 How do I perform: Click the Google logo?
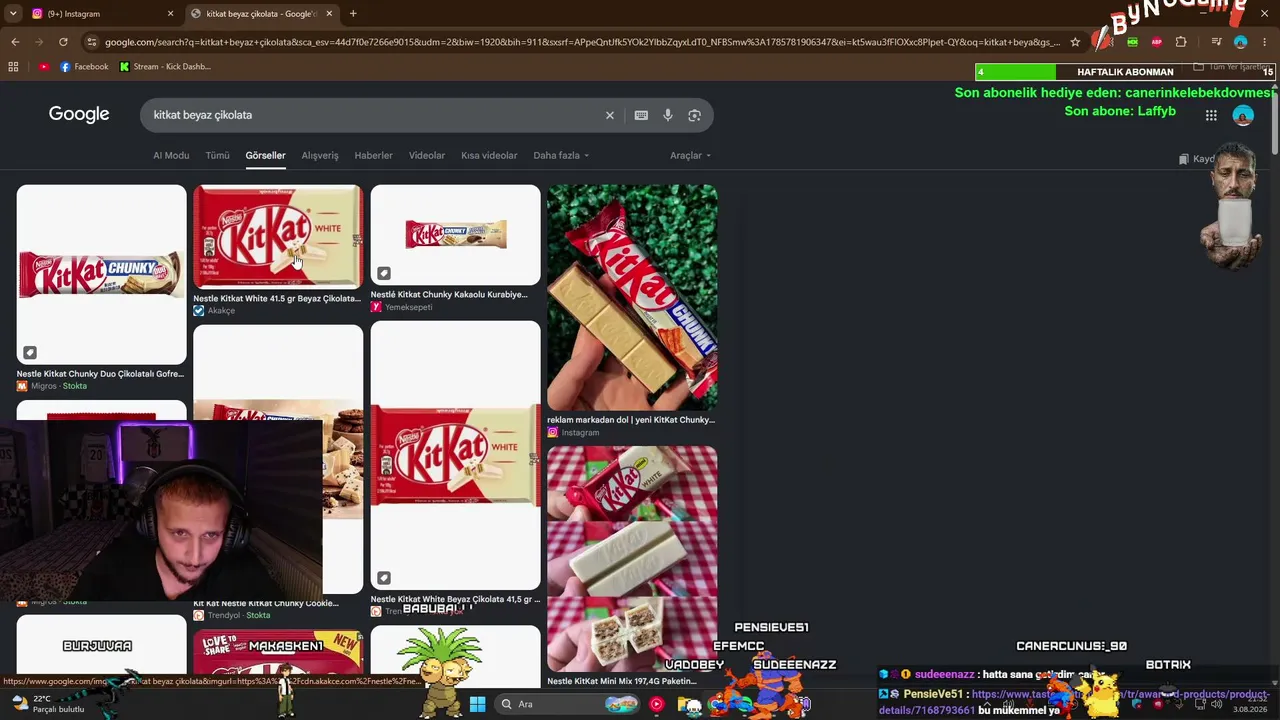(x=79, y=114)
